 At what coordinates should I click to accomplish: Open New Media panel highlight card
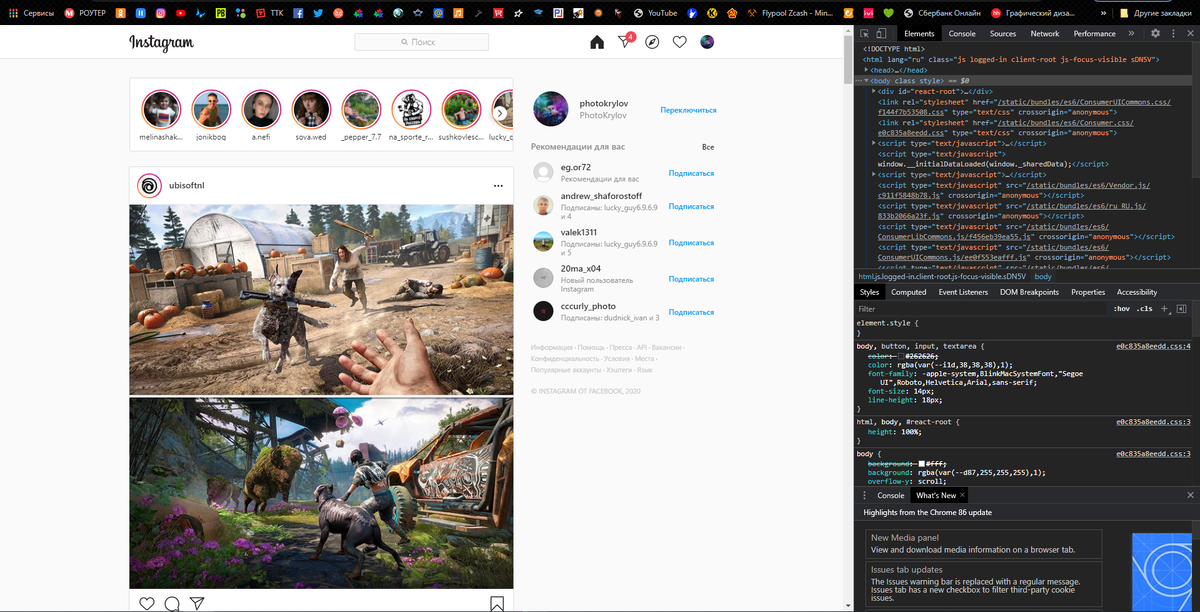coord(983,544)
